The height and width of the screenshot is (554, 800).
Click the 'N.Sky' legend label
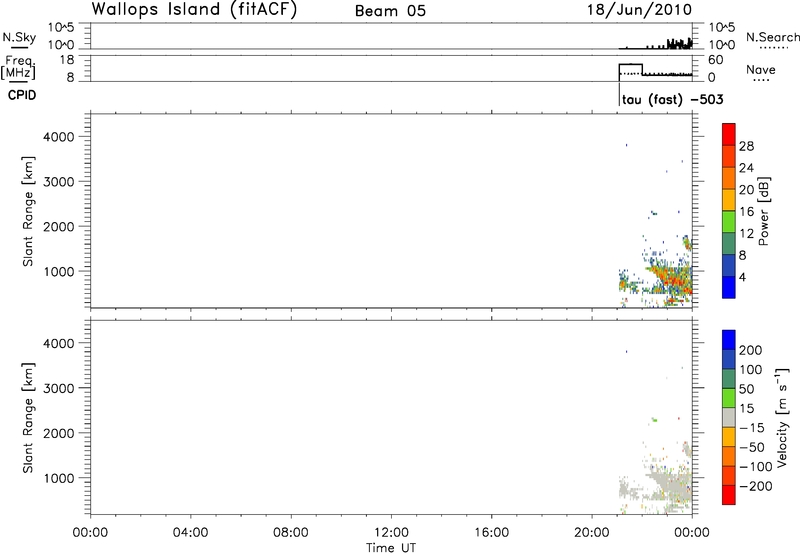(19, 37)
